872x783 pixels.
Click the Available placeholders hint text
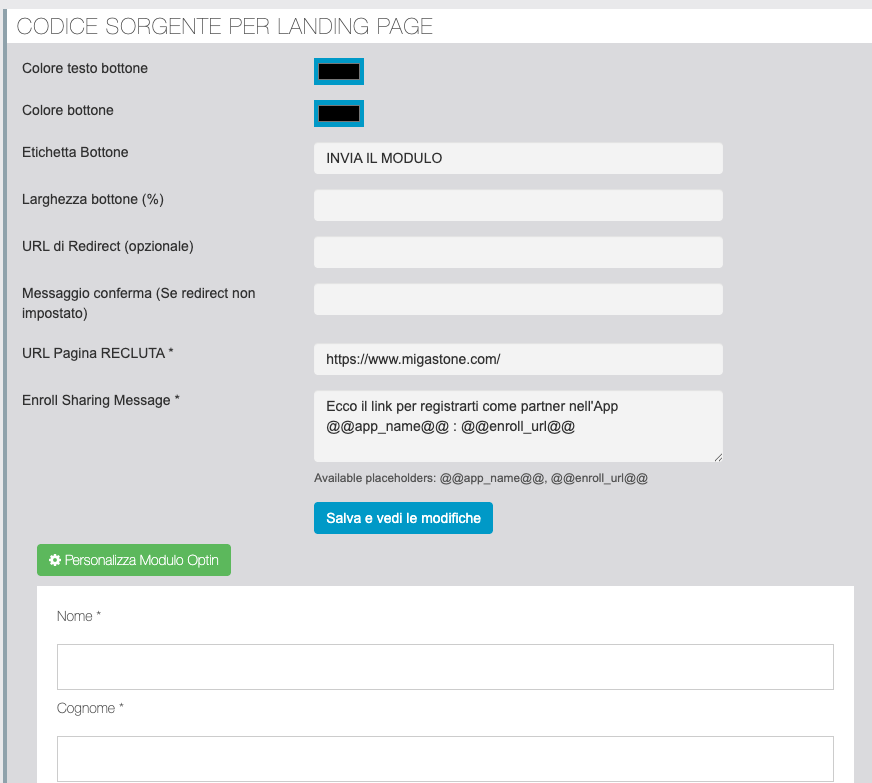(481, 479)
